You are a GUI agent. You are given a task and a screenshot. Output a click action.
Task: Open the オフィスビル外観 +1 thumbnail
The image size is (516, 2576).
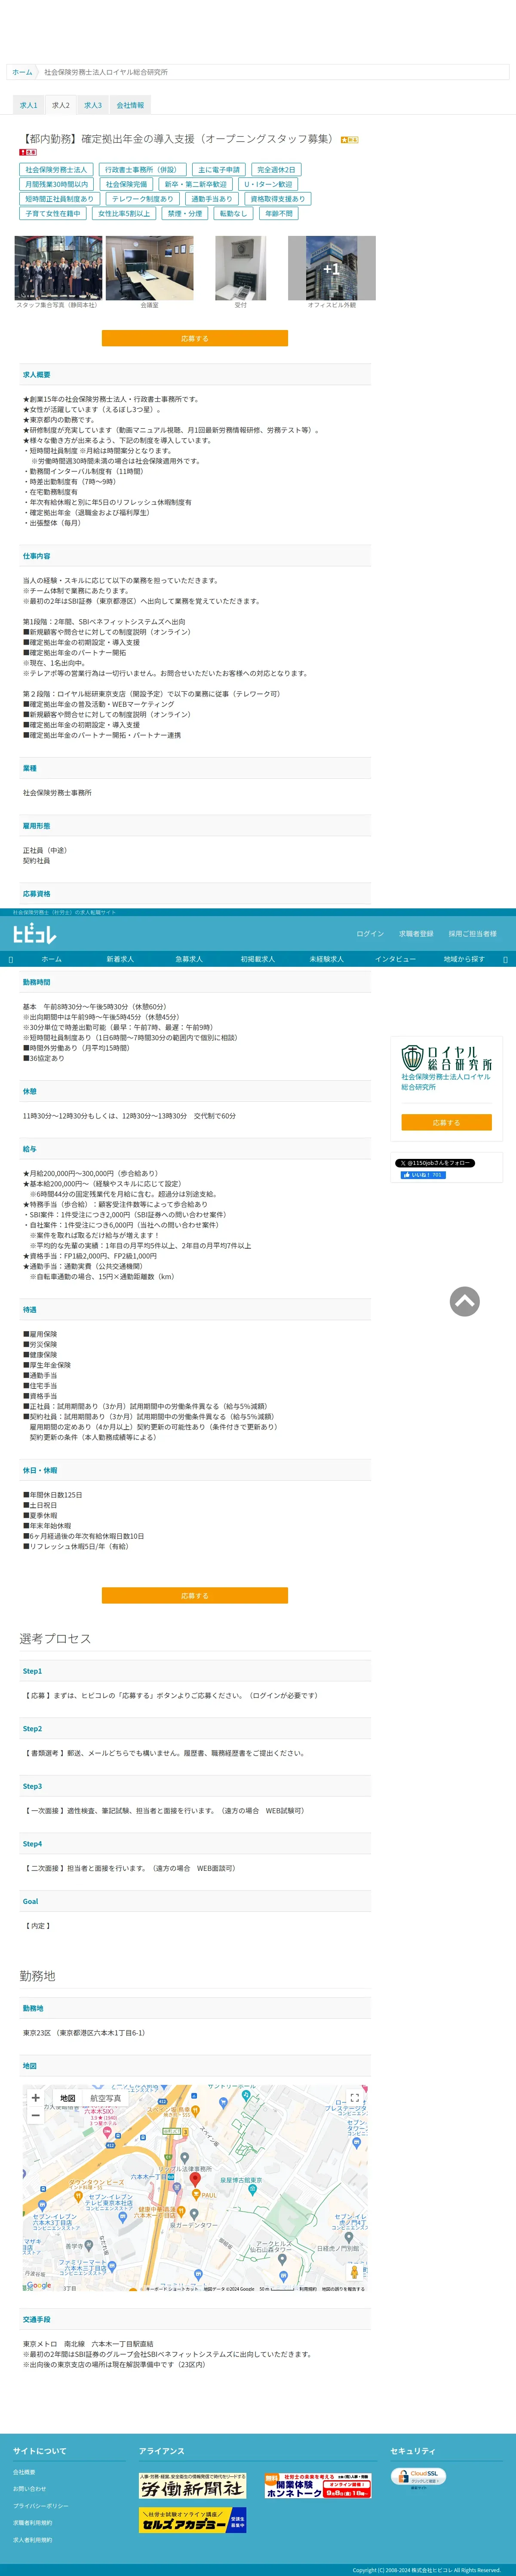pyautogui.click(x=332, y=268)
